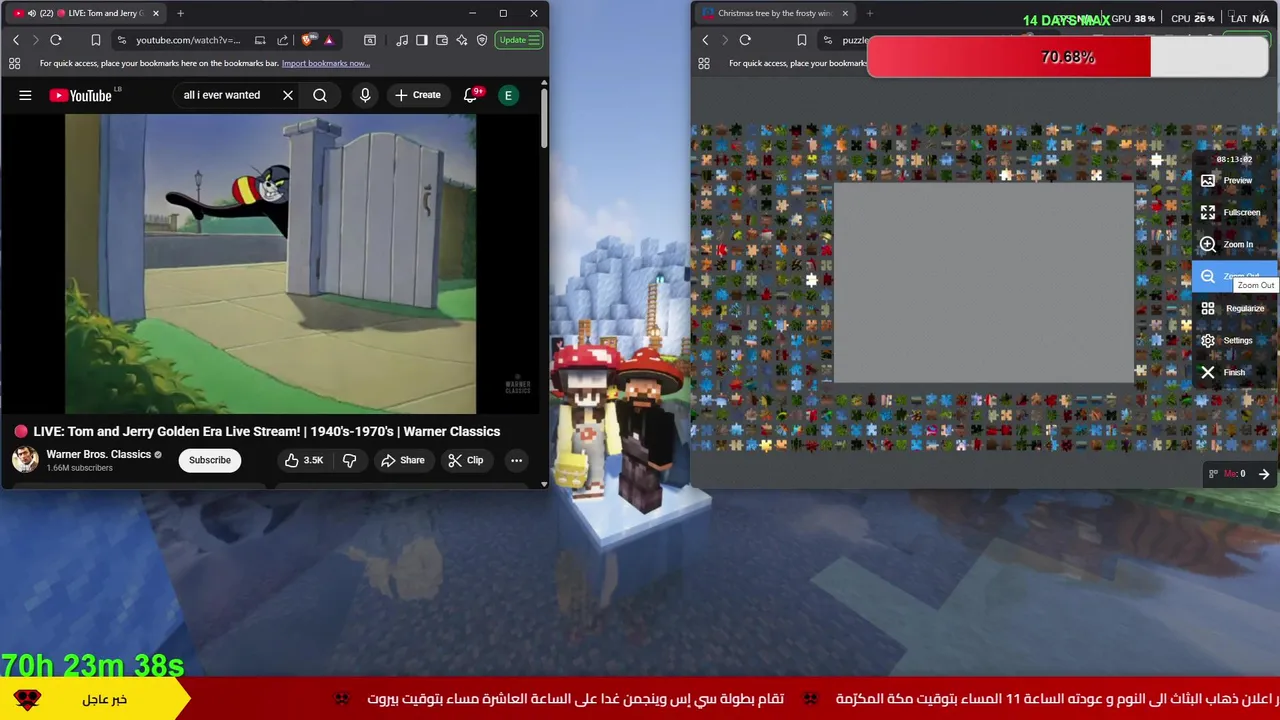Run the YouTube search magnifier
Screen dimensions: 1280x720
[x=320, y=95]
